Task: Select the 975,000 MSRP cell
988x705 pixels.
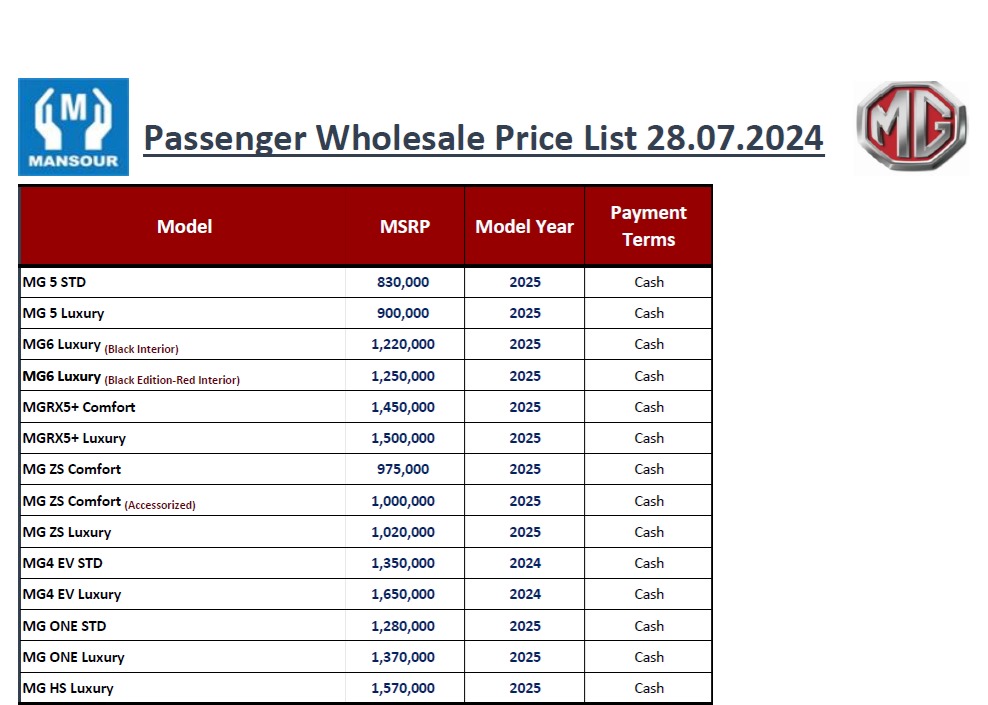Action: [x=403, y=469]
